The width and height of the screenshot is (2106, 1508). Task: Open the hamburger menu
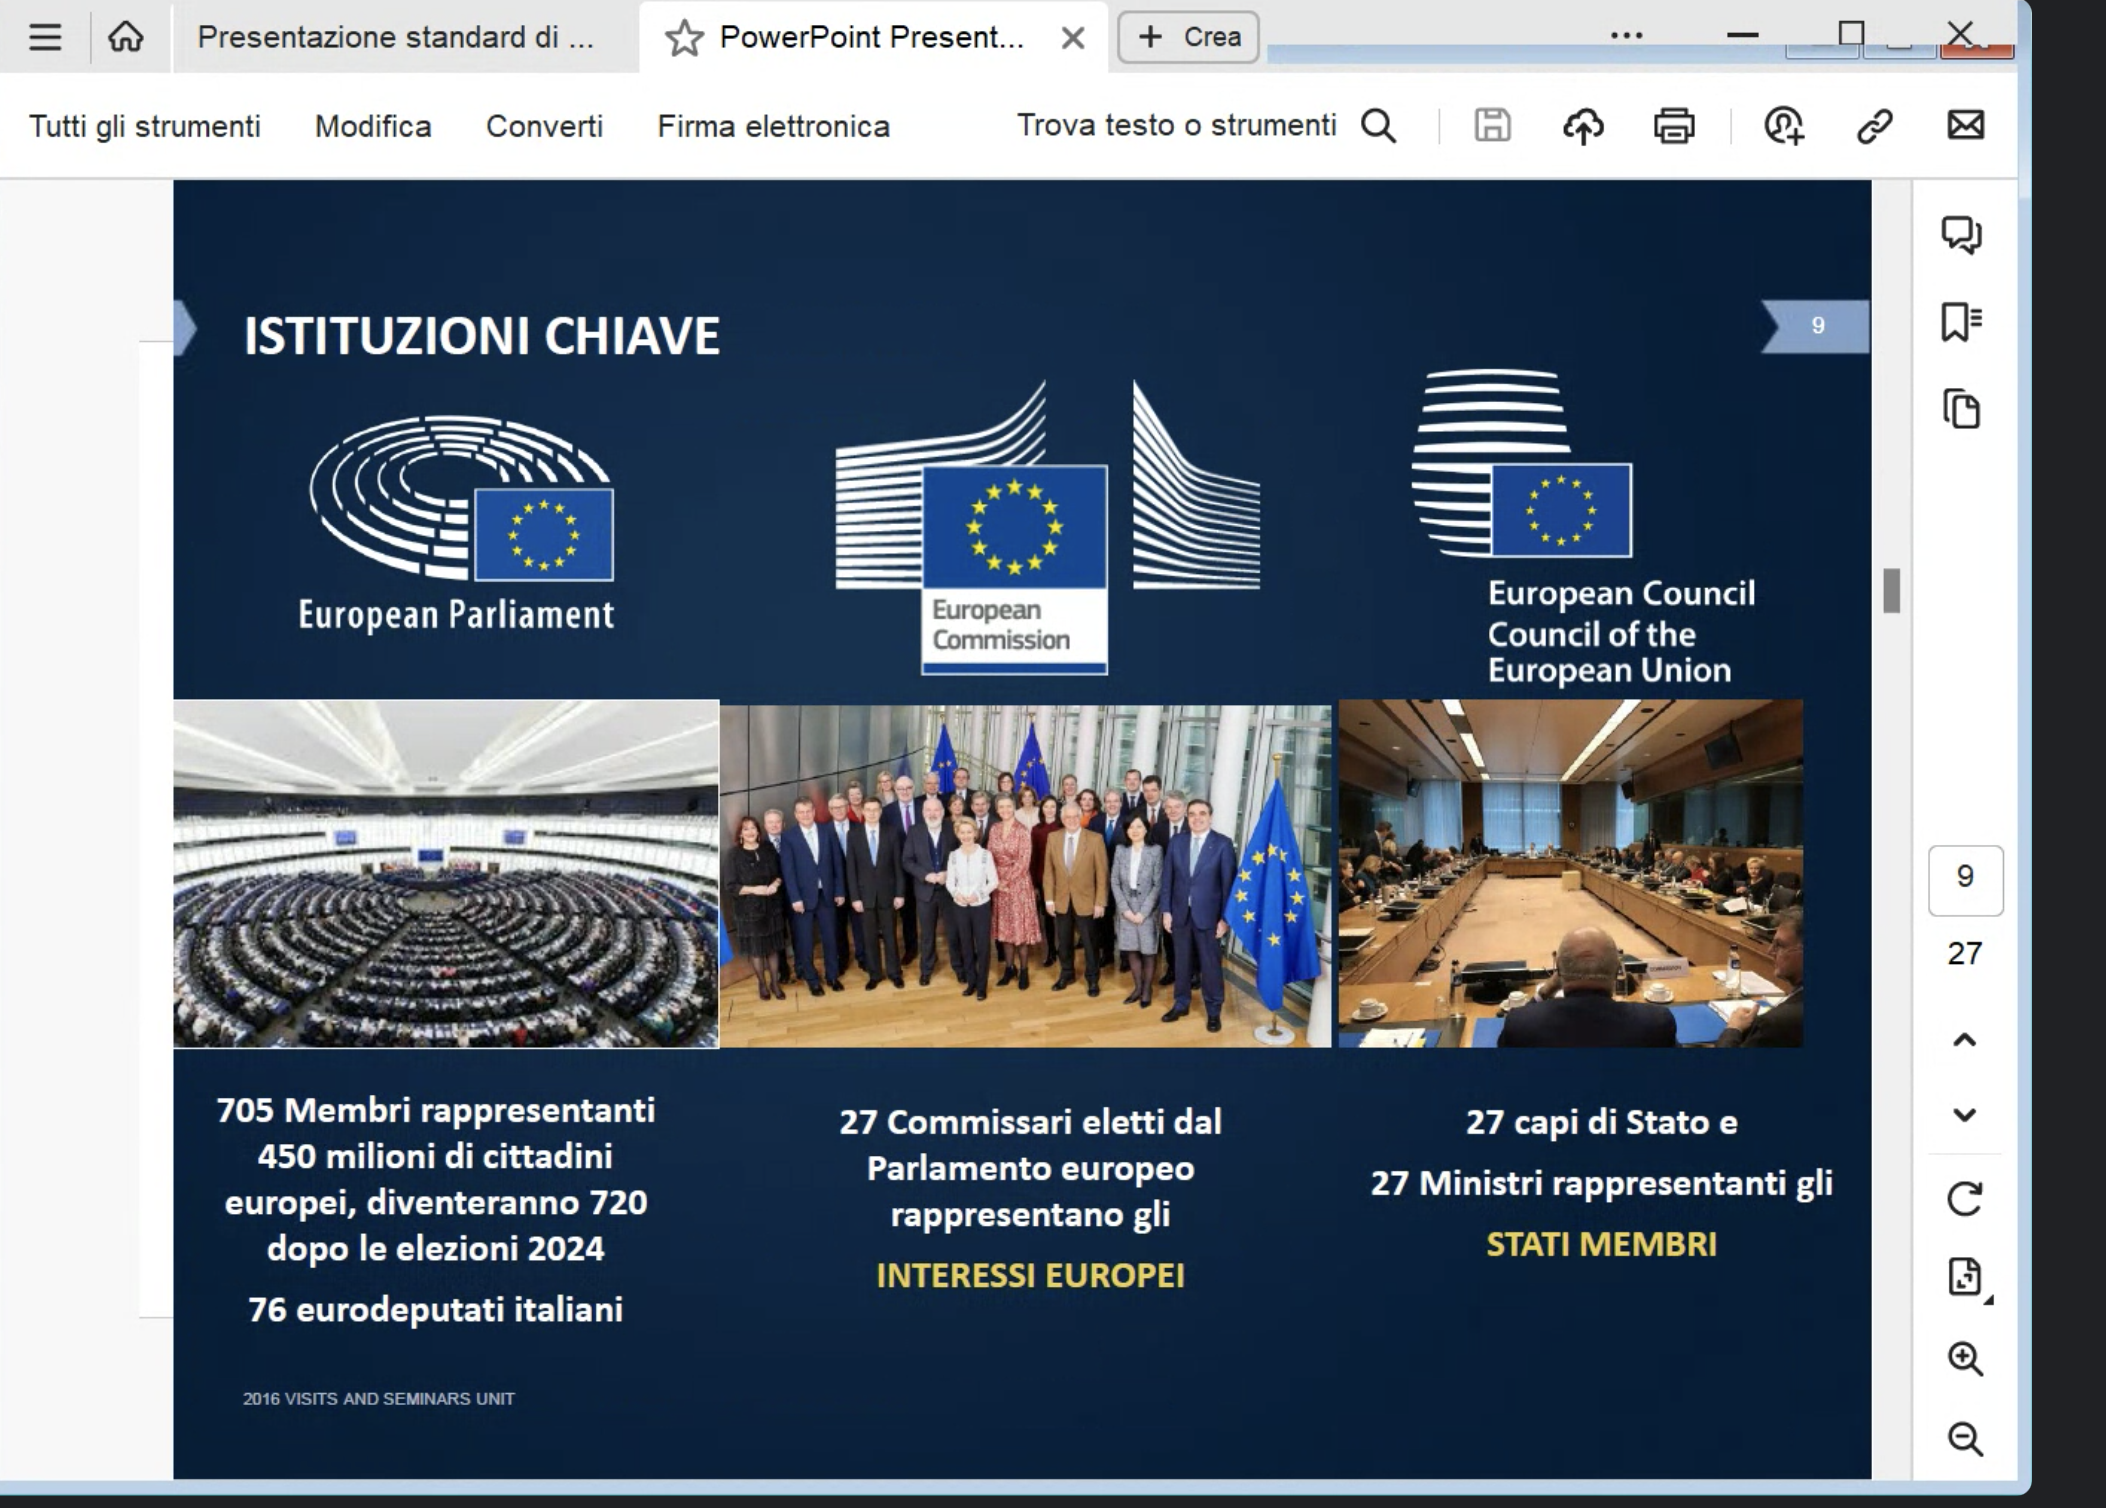[x=45, y=37]
